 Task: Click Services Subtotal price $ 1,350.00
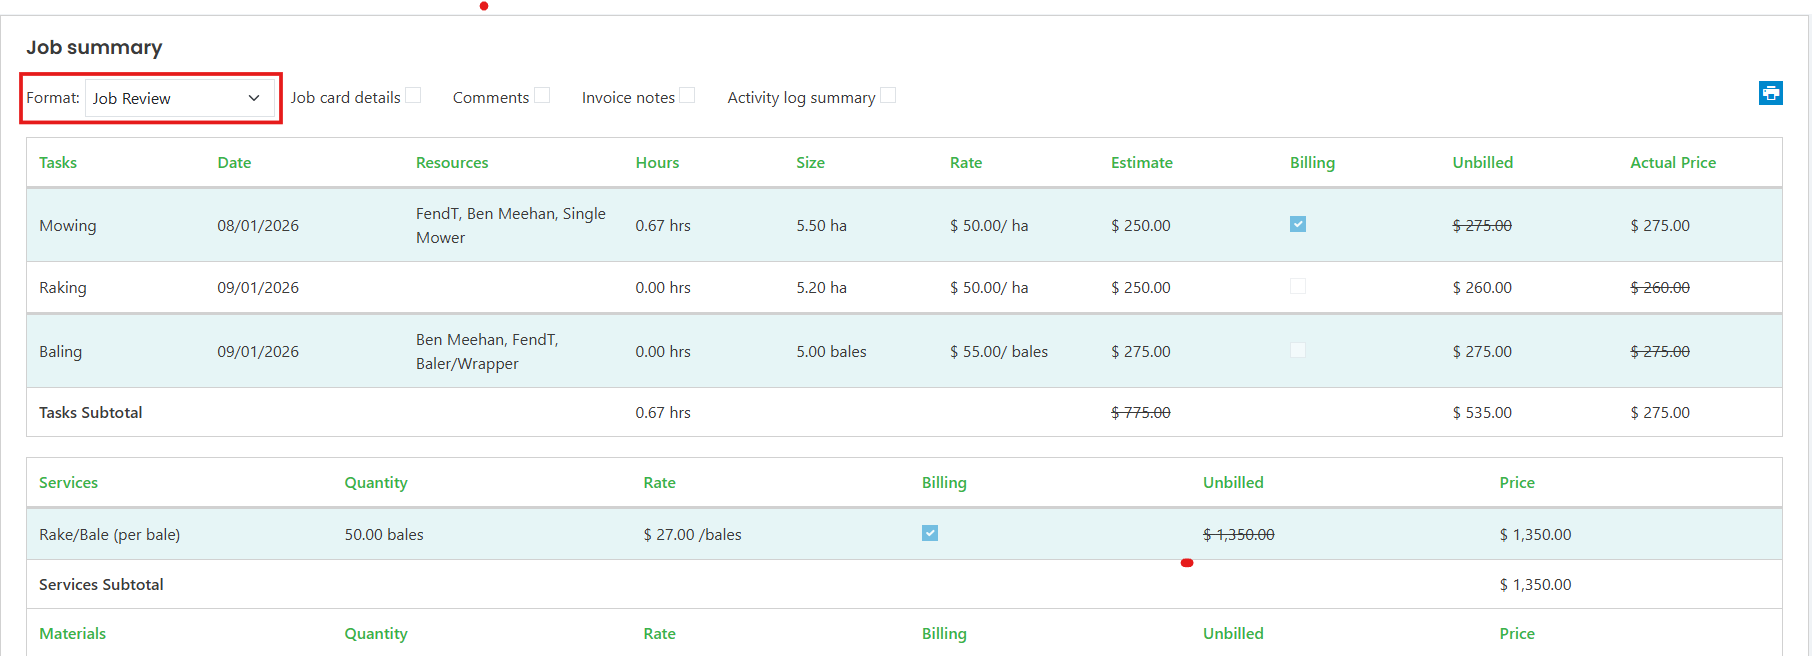click(1535, 584)
